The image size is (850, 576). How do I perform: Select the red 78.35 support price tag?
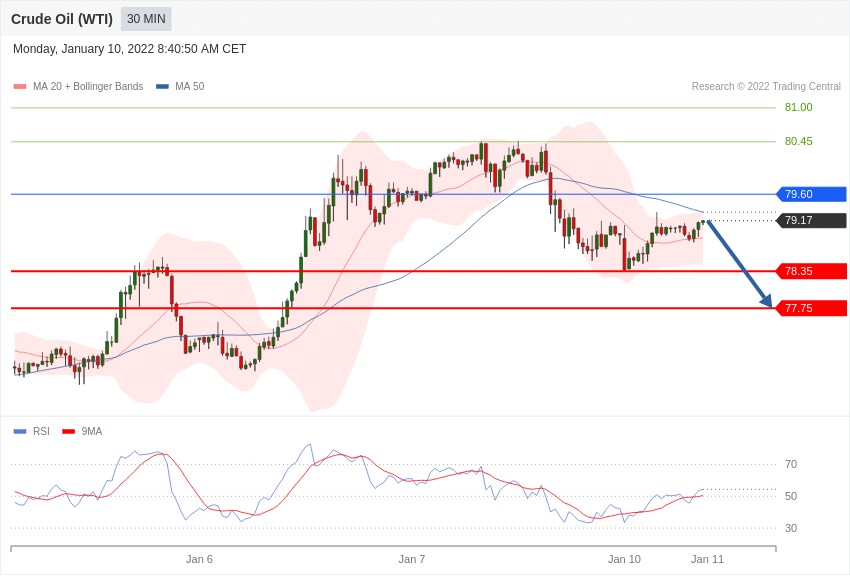coord(811,271)
